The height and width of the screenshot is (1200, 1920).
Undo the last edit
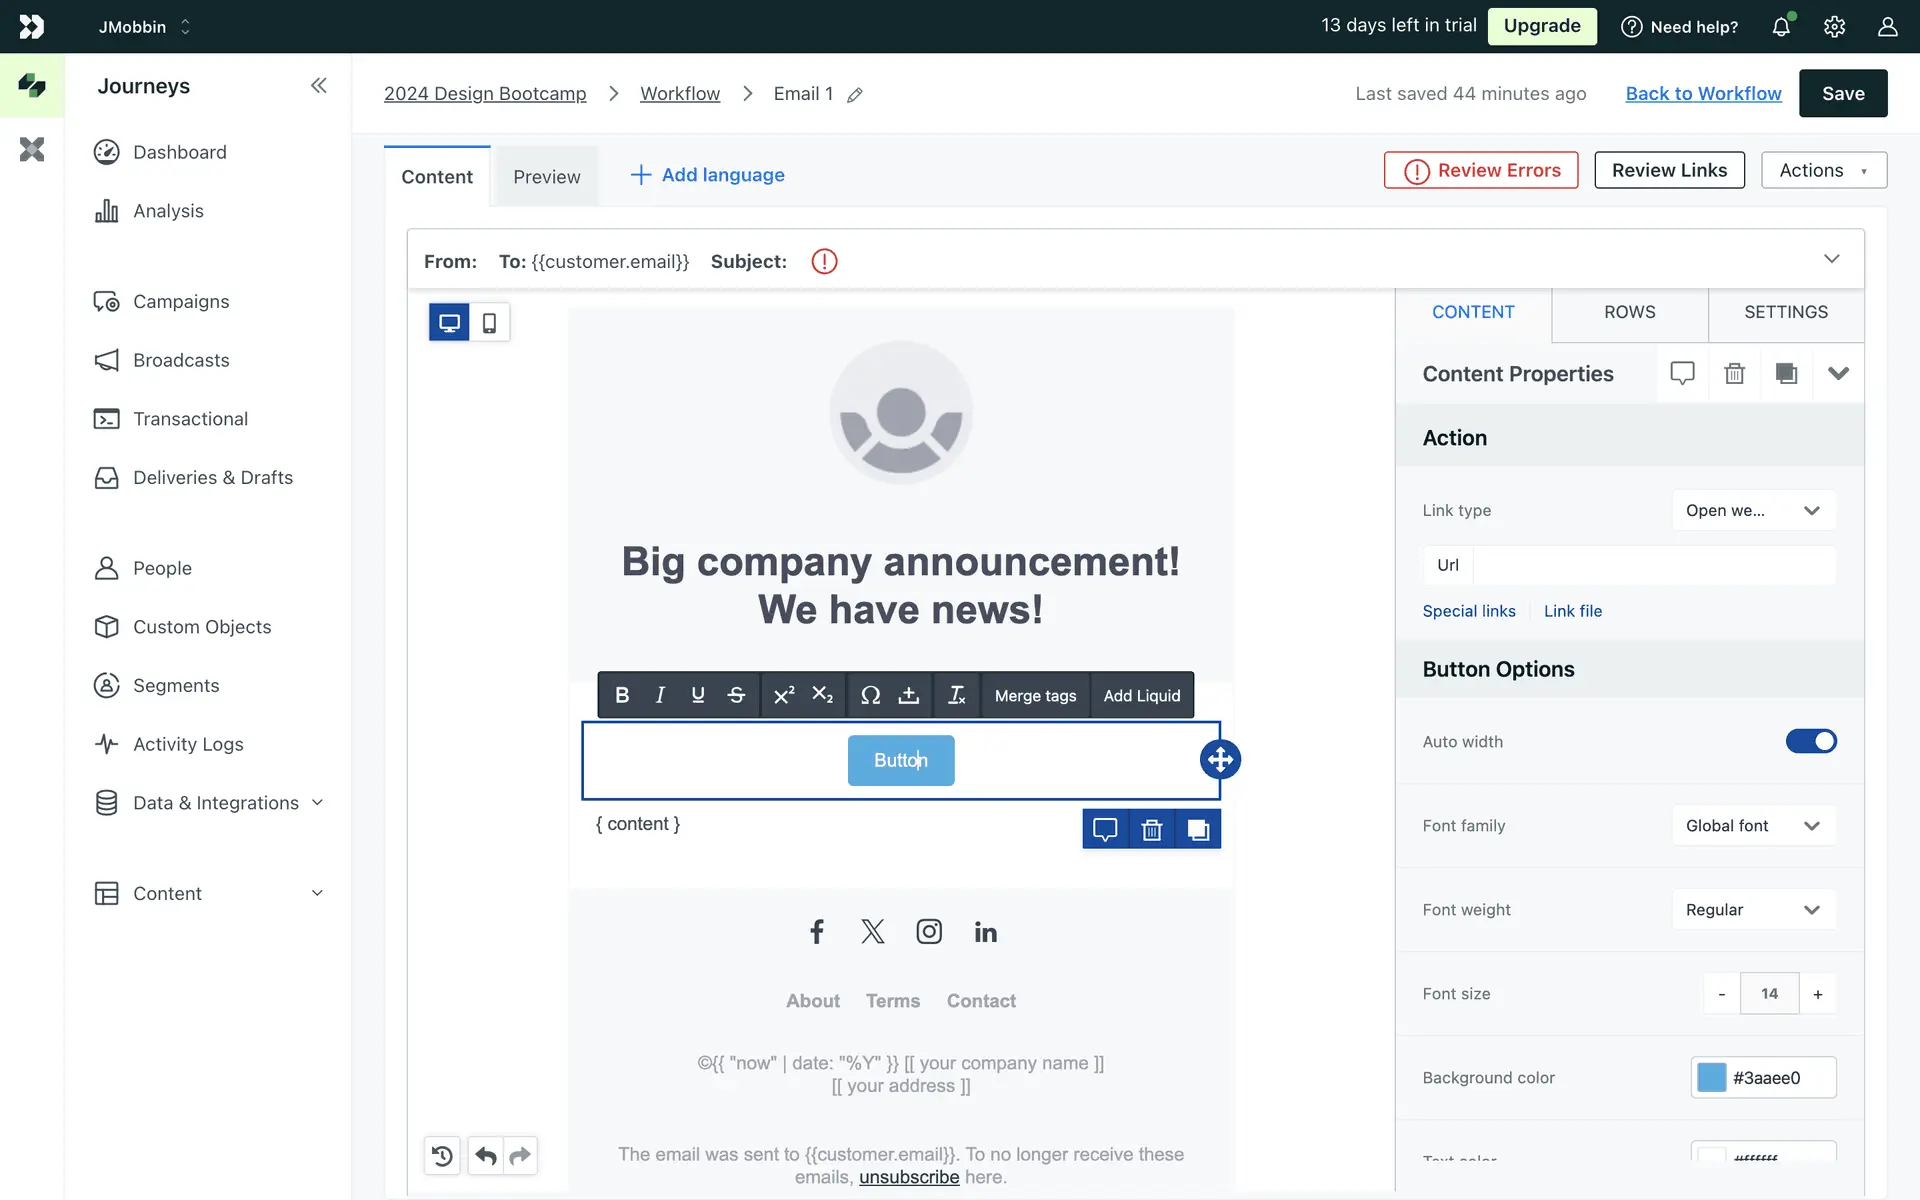(486, 1156)
